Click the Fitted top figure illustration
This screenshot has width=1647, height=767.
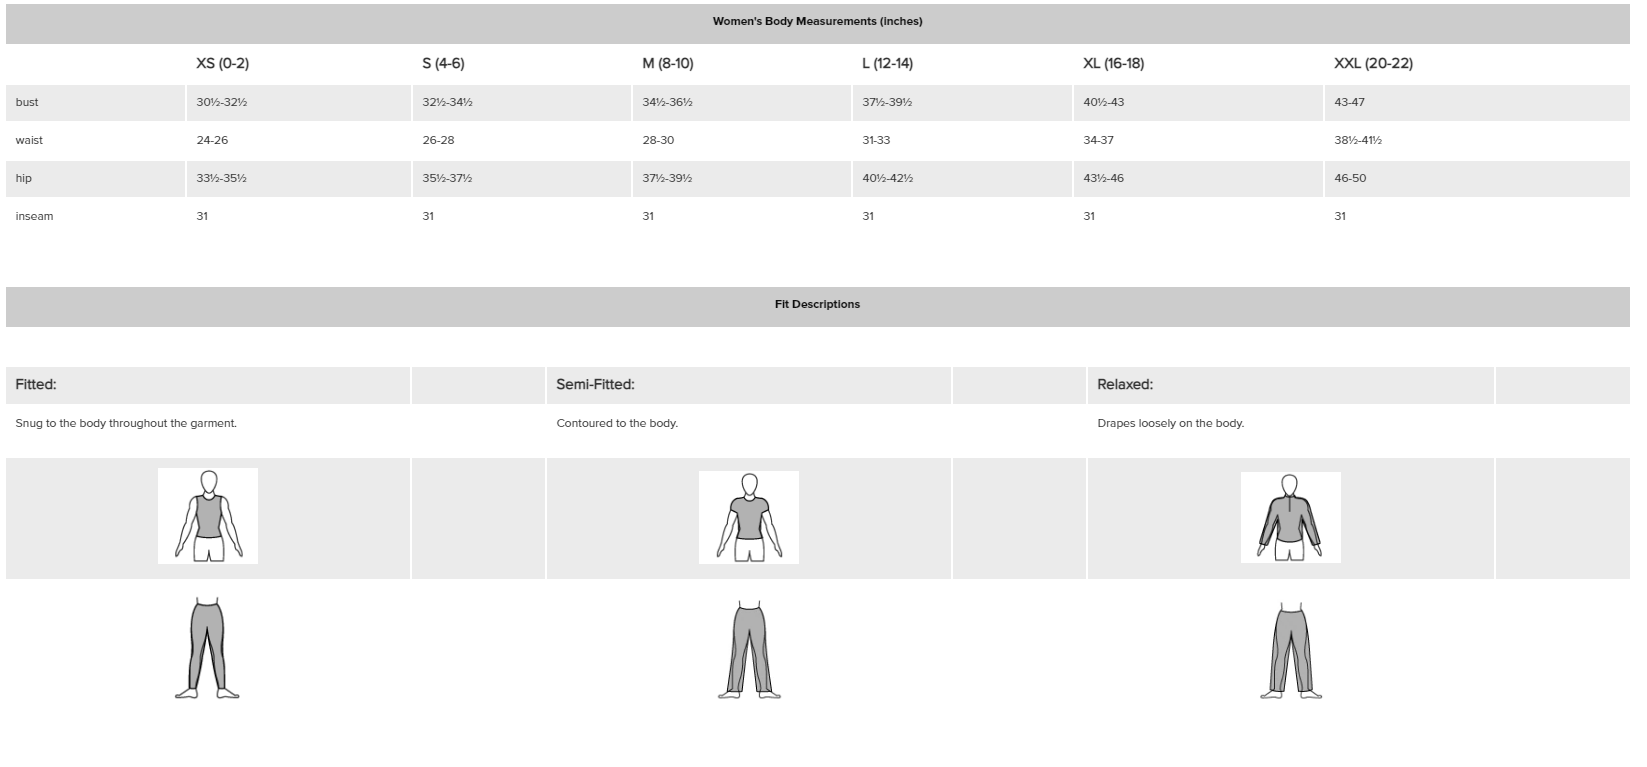[x=208, y=516]
